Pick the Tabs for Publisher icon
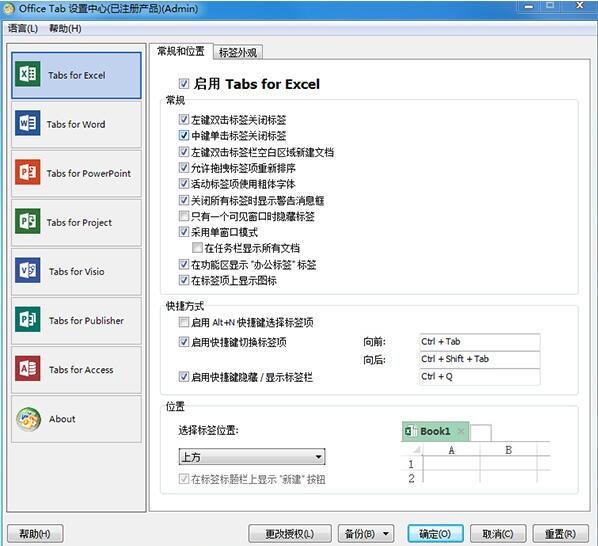The height and width of the screenshot is (546, 598). click(28, 320)
